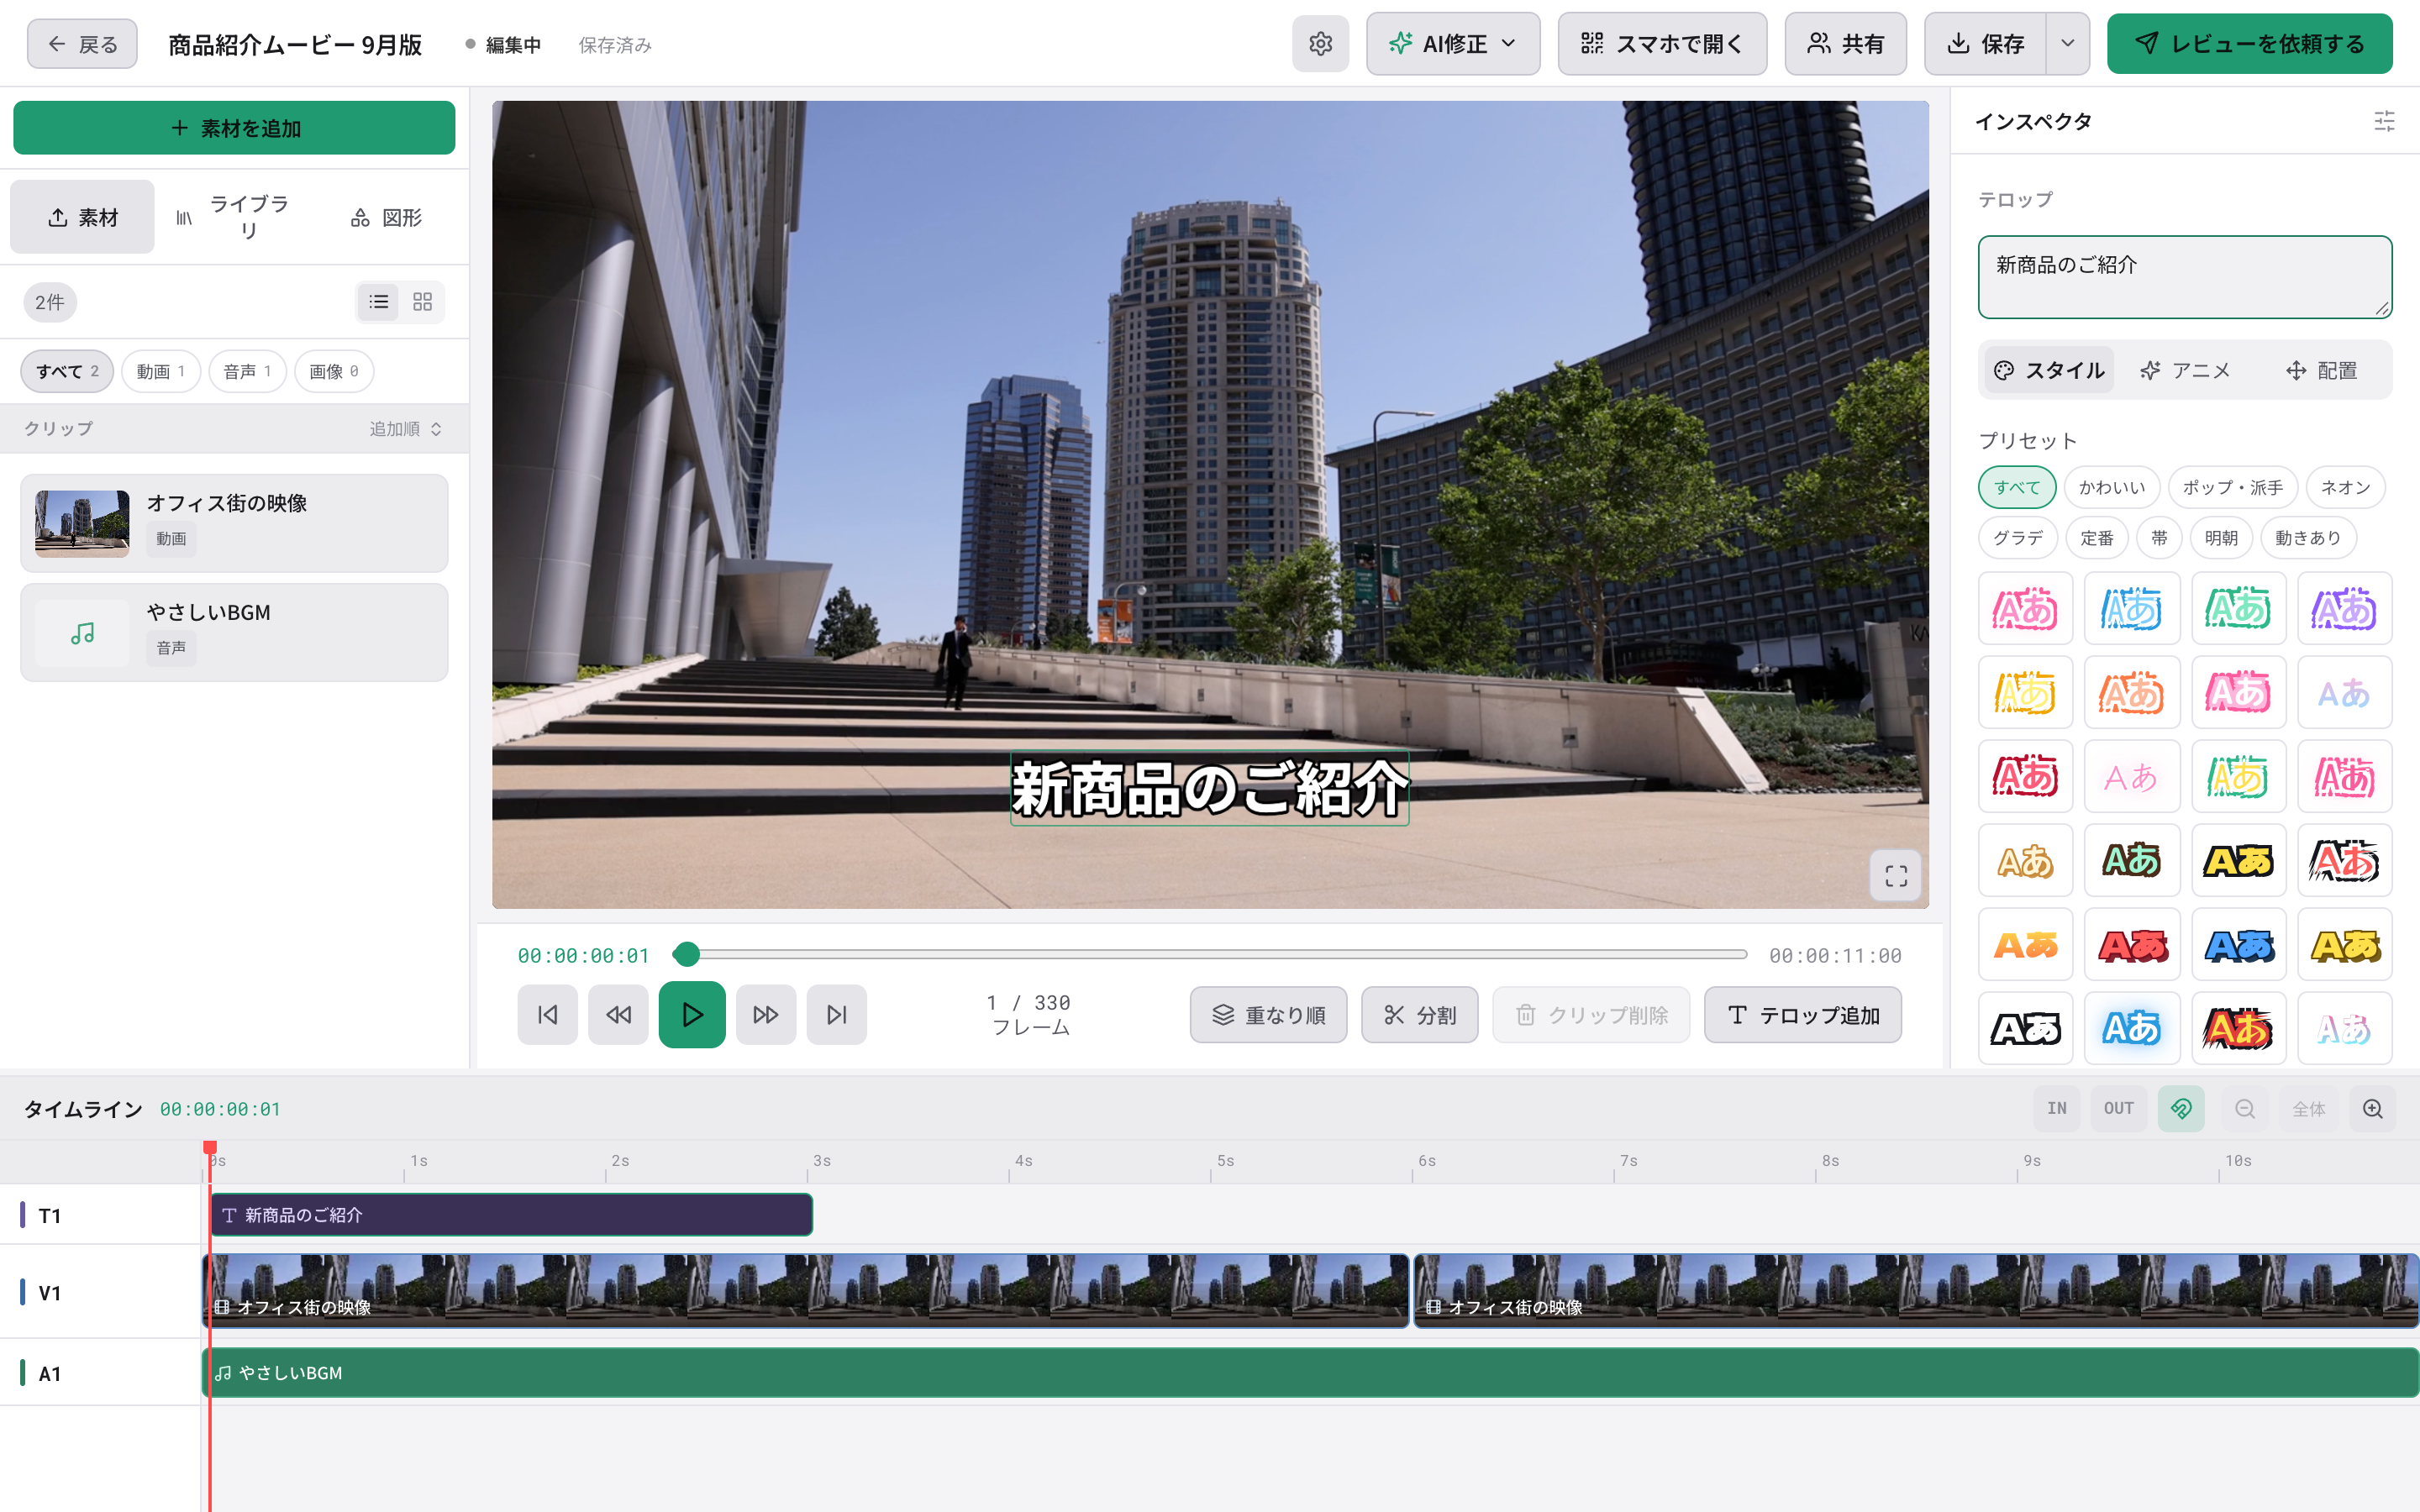Click the テロップ追加 button
Viewport: 2420px width, 1512px height.
[x=1802, y=1015]
